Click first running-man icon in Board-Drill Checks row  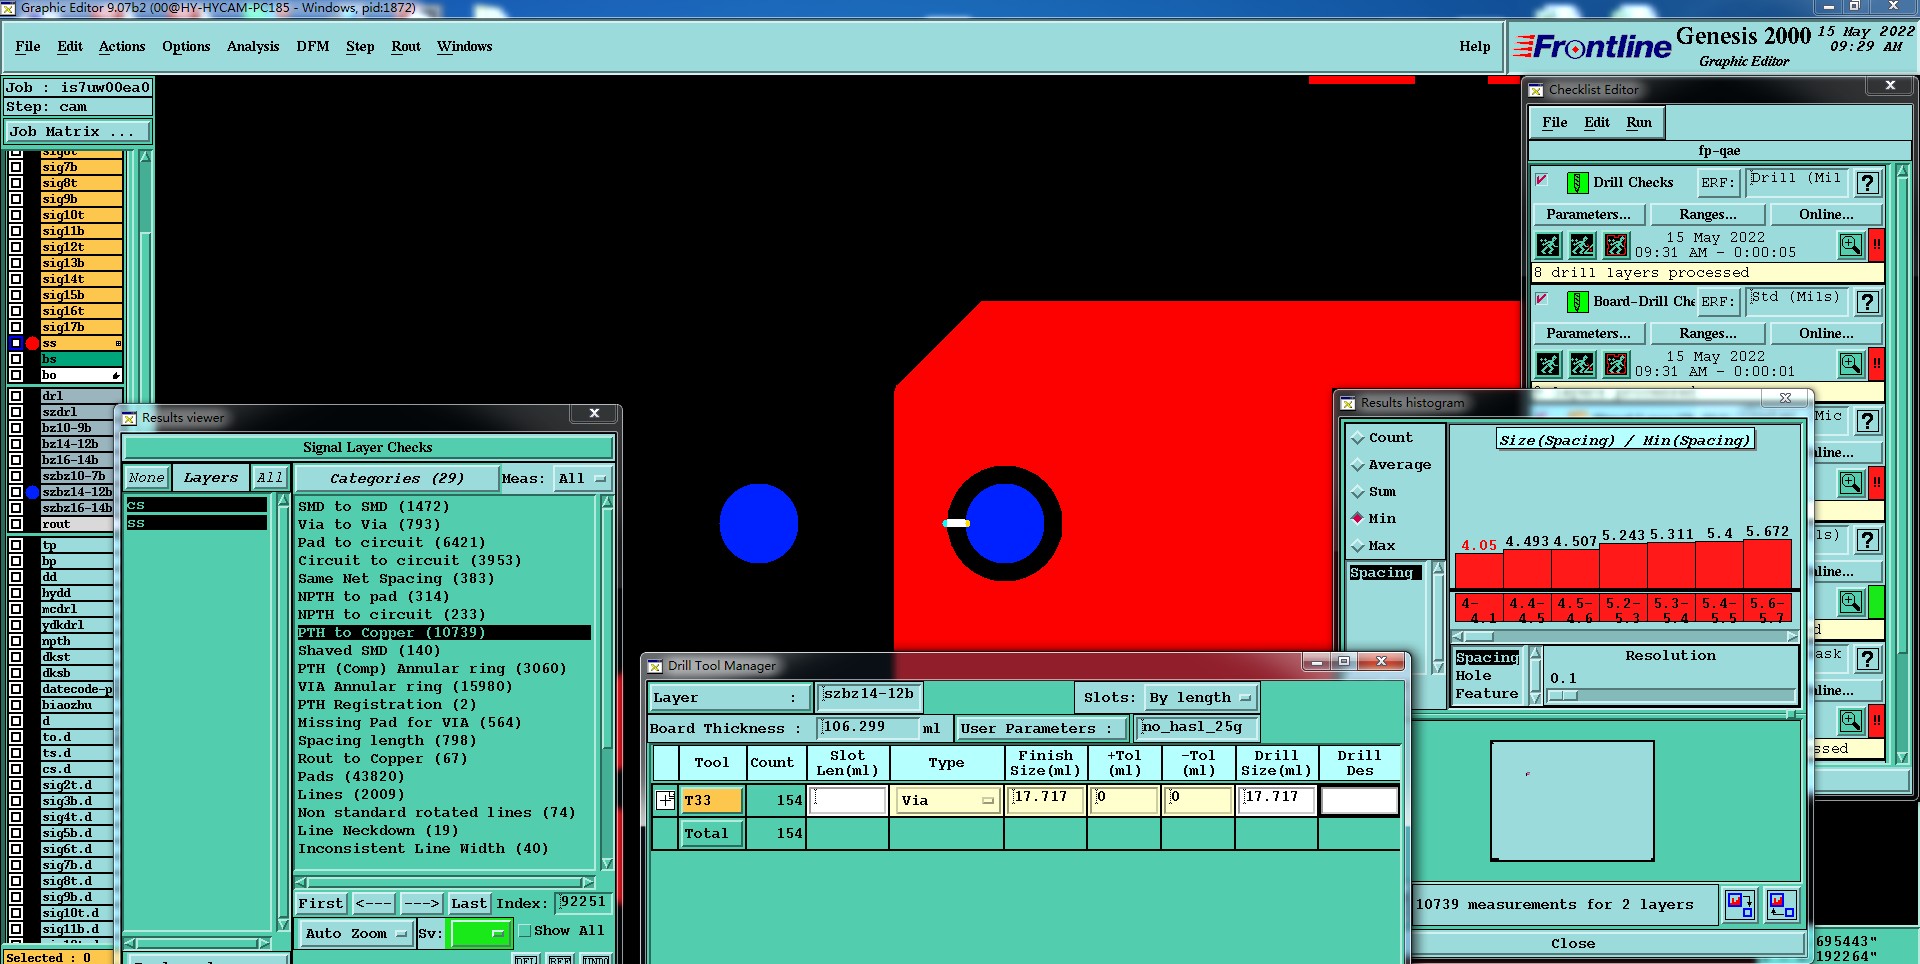click(x=1548, y=364)
